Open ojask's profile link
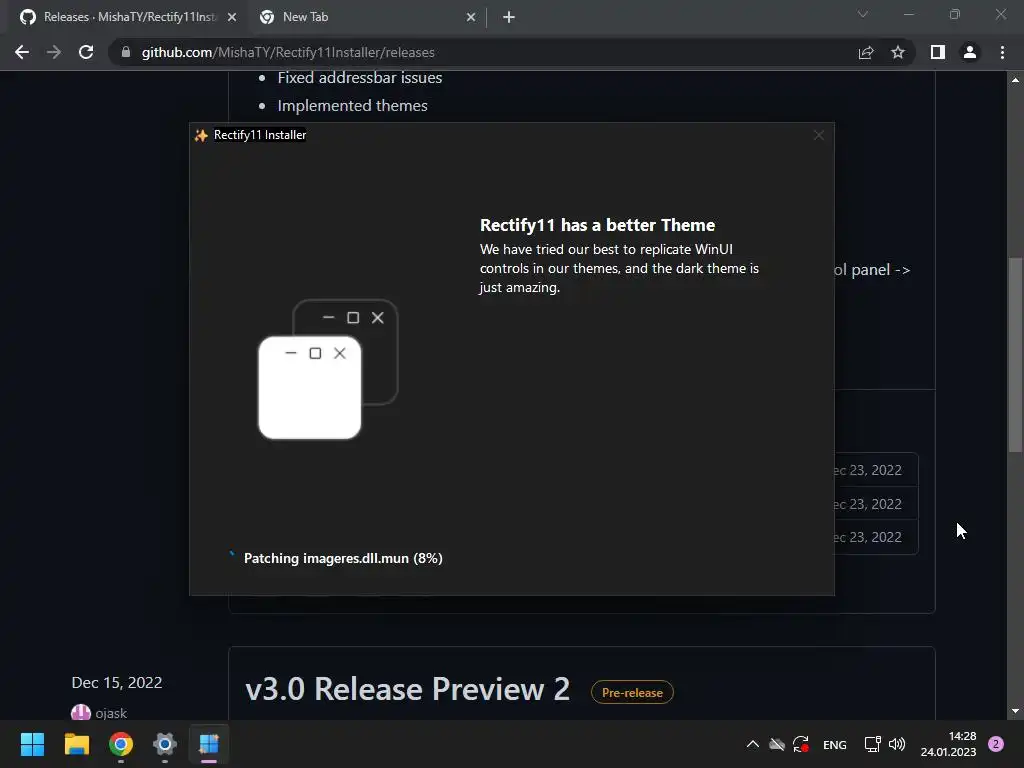Viewport: 1024px width, 768px height. pyautogui.click(x=111, y=713)
